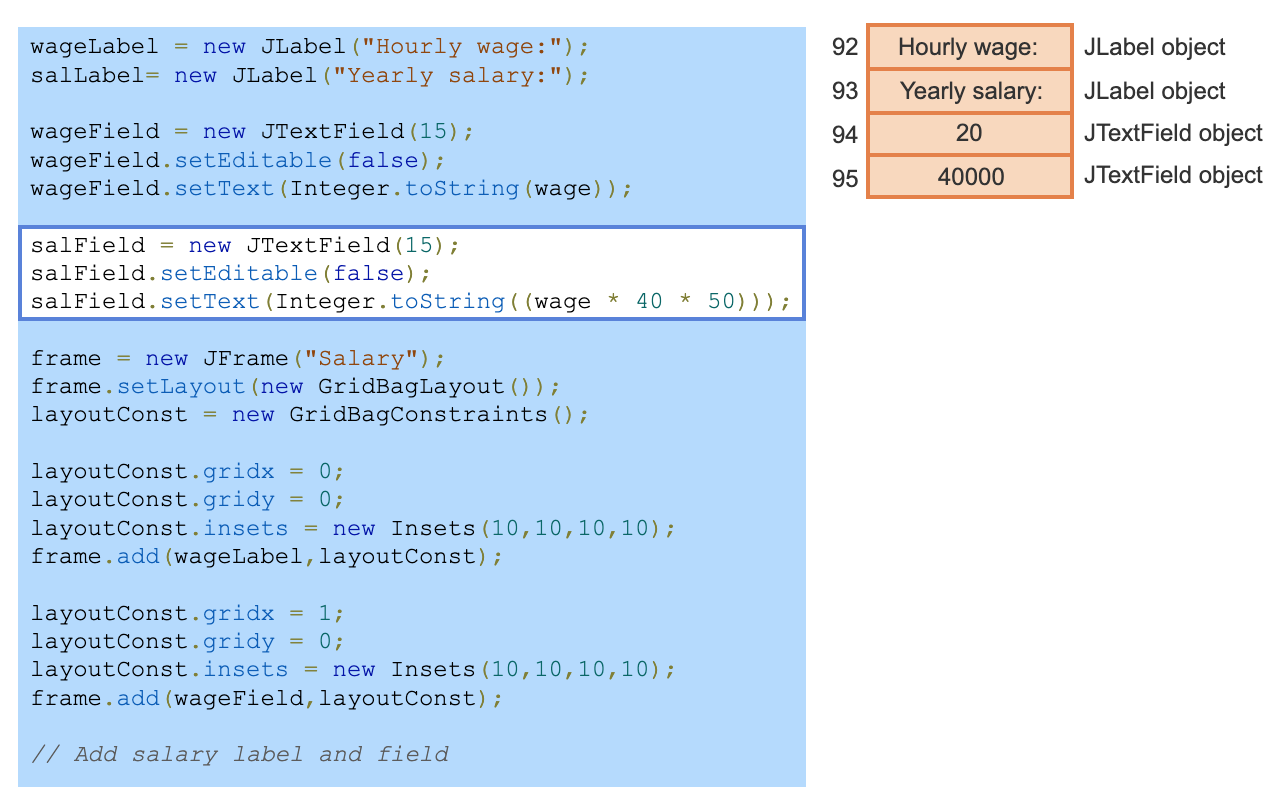Click the JTextField object text beside address 94
1280x808 pixels.
click(x=1173, y=133)
